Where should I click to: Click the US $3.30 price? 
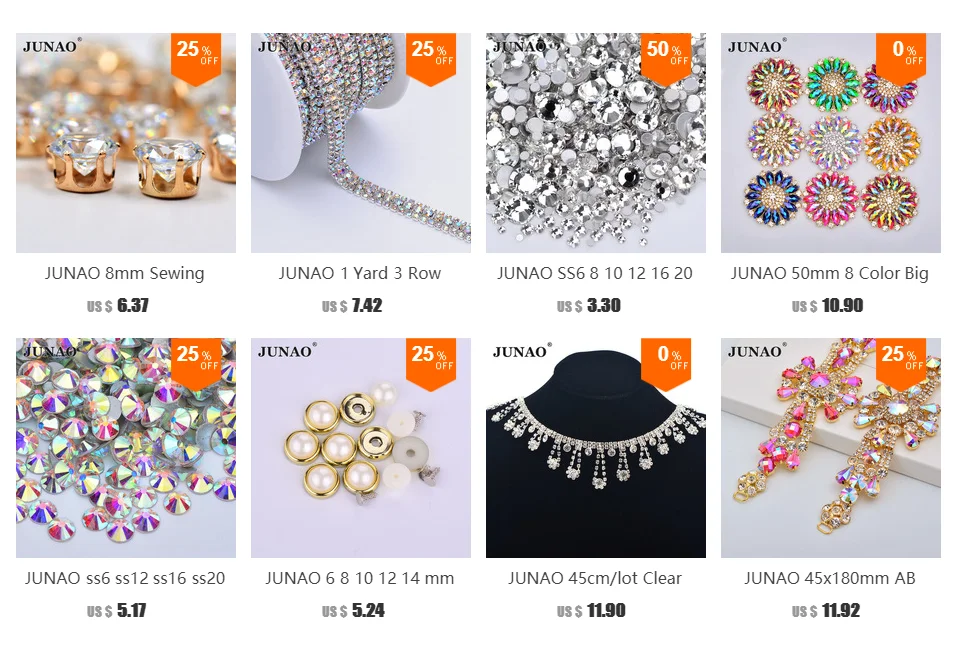click(588, 305)
